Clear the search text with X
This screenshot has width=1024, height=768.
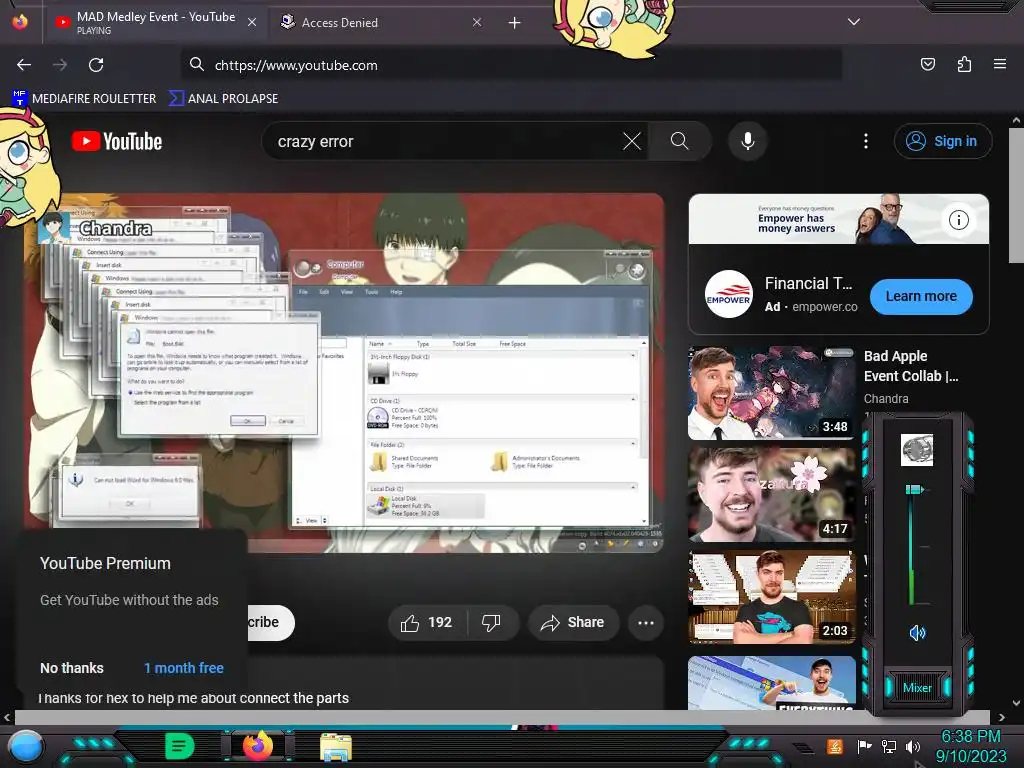(632, 141)
